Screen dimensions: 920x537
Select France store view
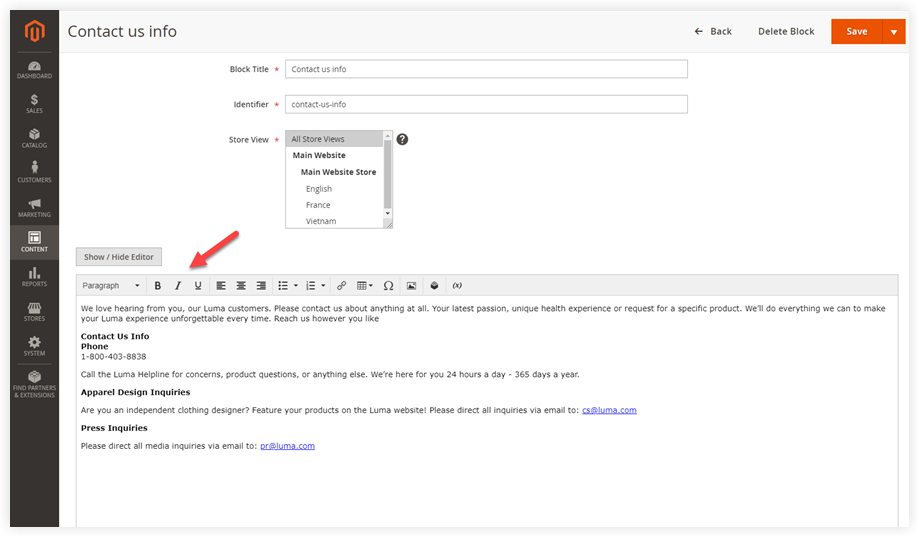(318, 205)
